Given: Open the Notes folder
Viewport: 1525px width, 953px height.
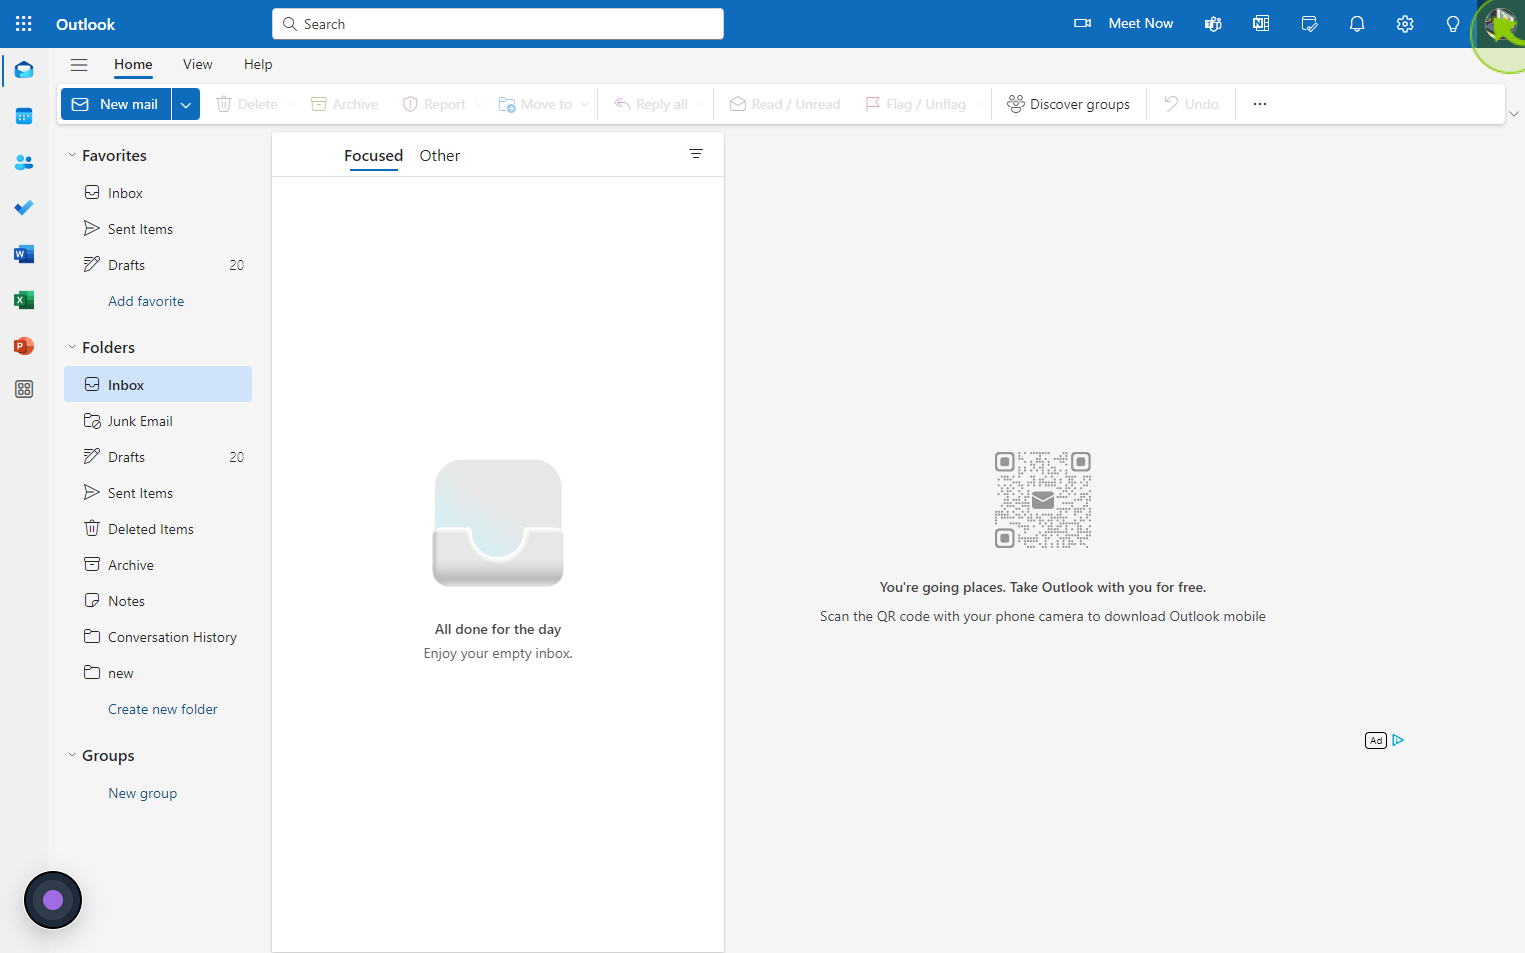Looking at the screenshot, I should [x=158, y=601].
